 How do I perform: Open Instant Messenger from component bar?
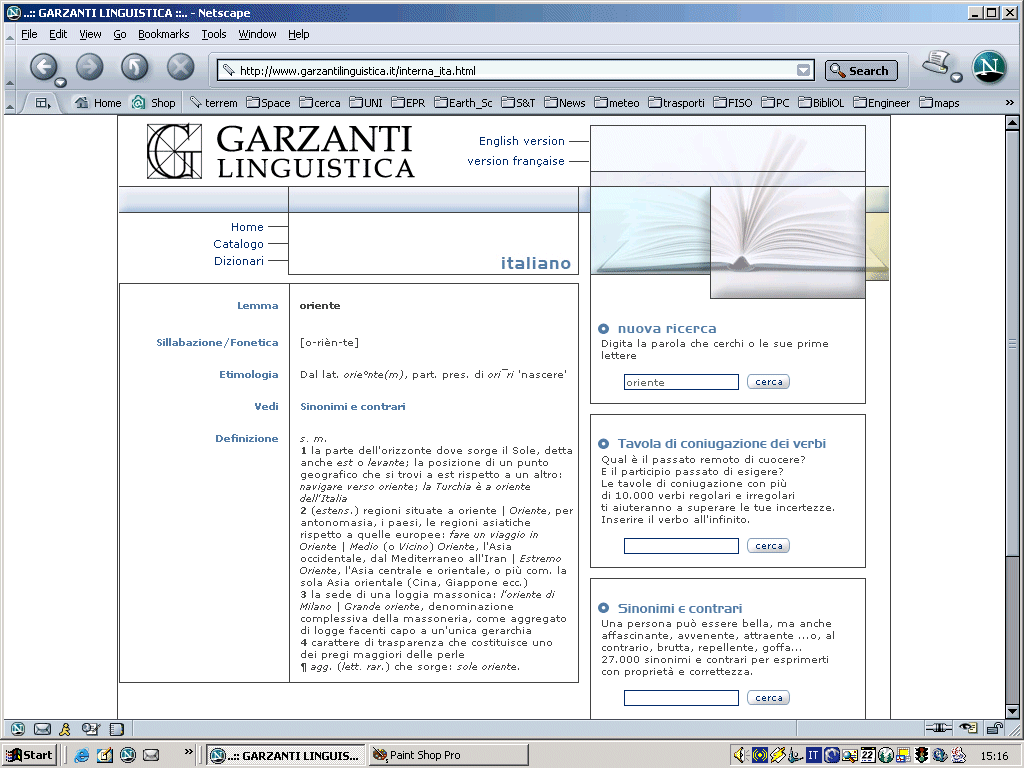(65, 729)
